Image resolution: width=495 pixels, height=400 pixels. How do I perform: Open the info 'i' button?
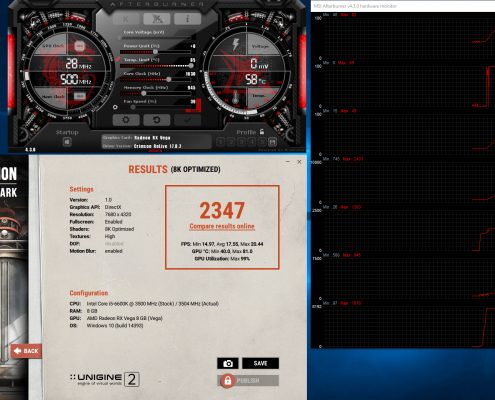coord(187,19)
